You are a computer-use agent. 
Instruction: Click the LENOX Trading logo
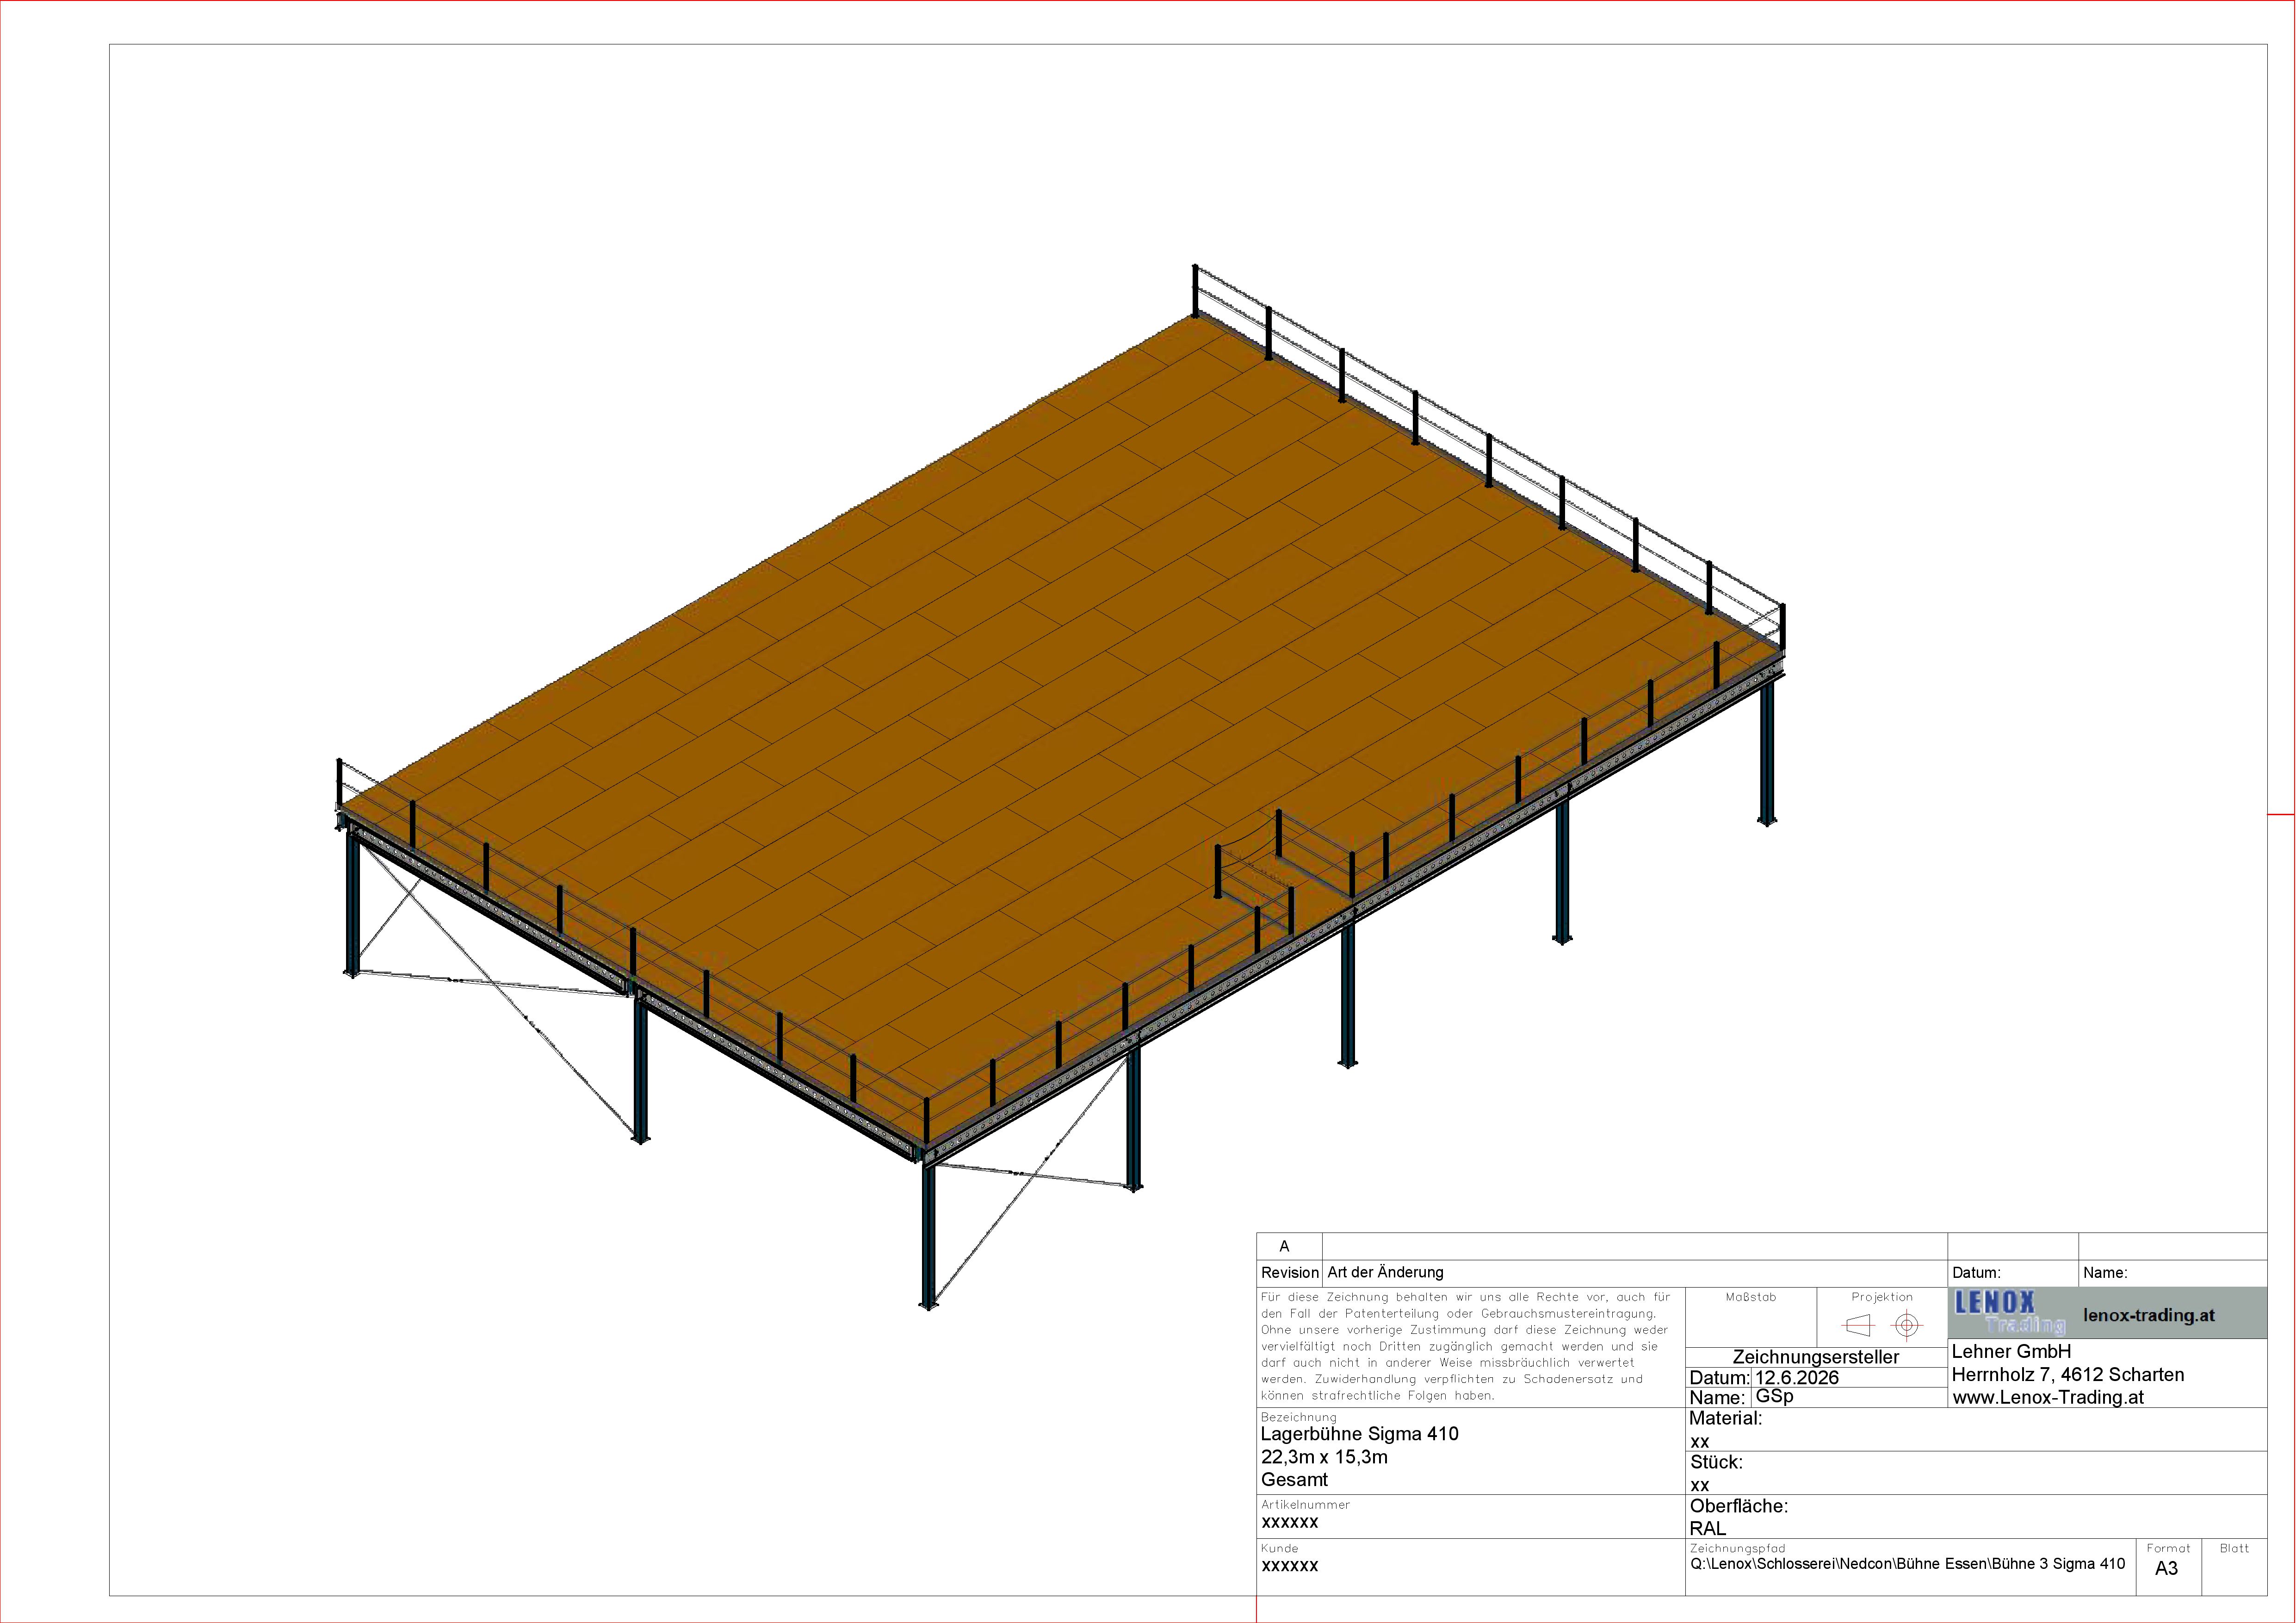pyautogui.click(x=2010, y=1313)
